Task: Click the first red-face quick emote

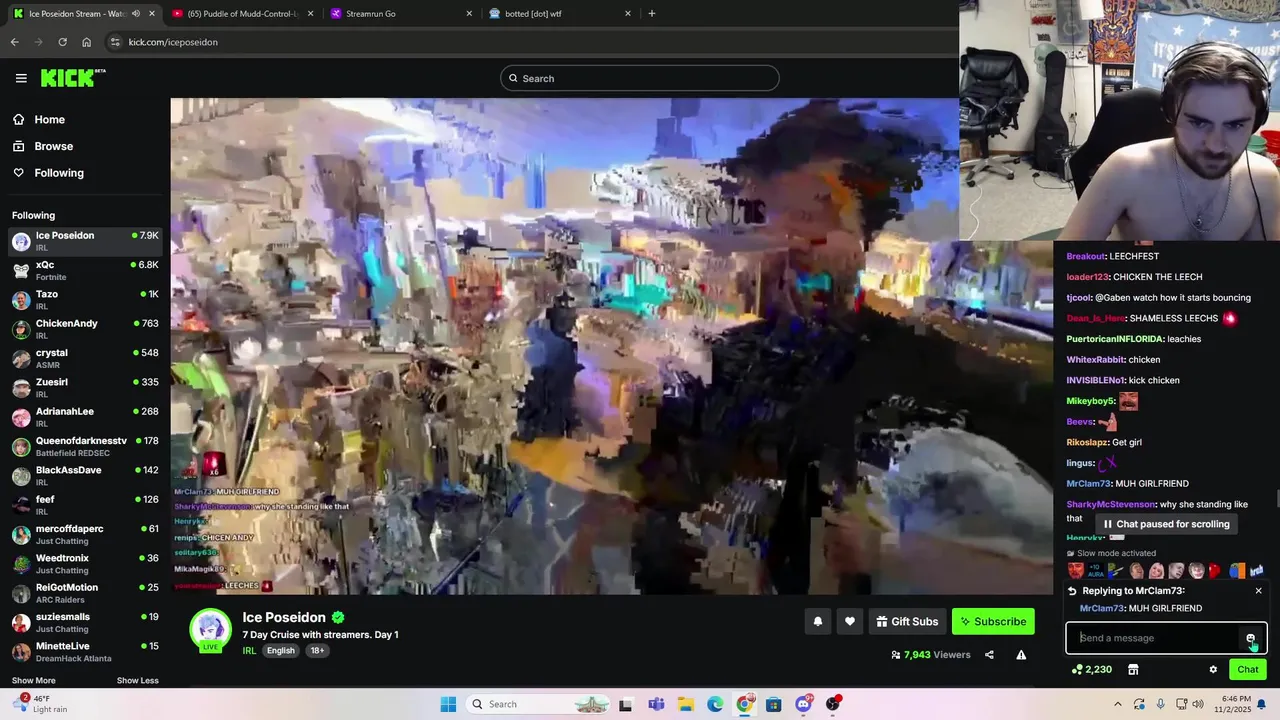Action: [1075, 571]
